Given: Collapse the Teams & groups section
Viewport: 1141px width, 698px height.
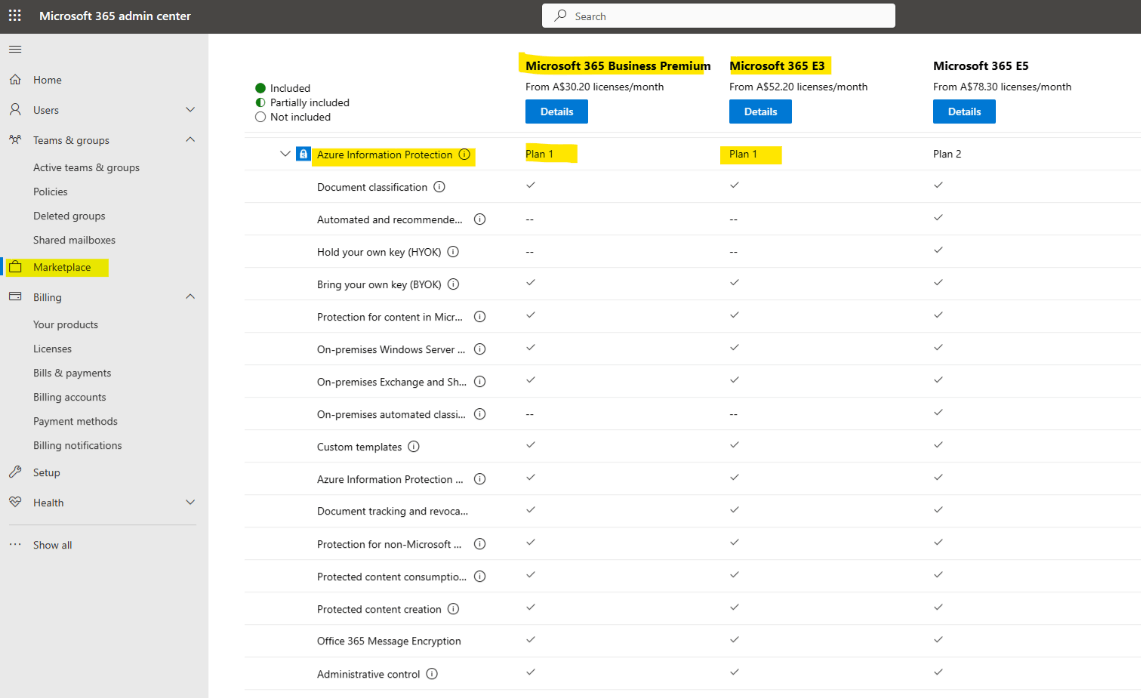Looking at the screenshot, I should coord(190,140).
